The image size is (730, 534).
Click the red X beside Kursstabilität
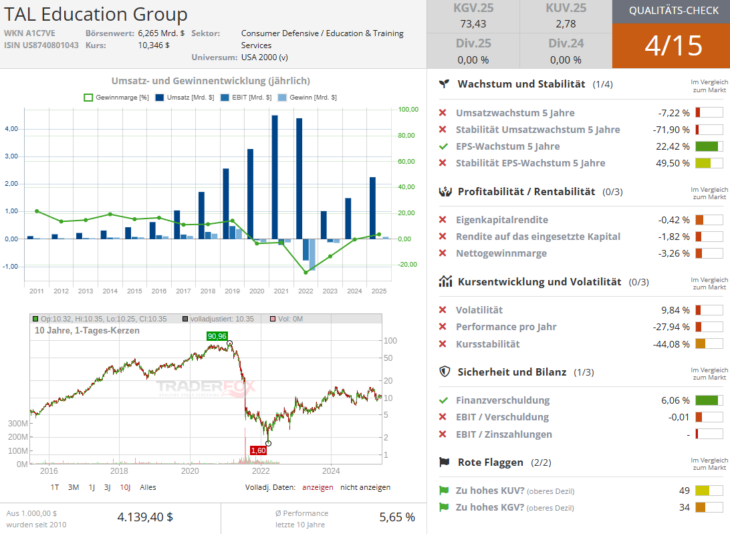click(x=443, y=344)
